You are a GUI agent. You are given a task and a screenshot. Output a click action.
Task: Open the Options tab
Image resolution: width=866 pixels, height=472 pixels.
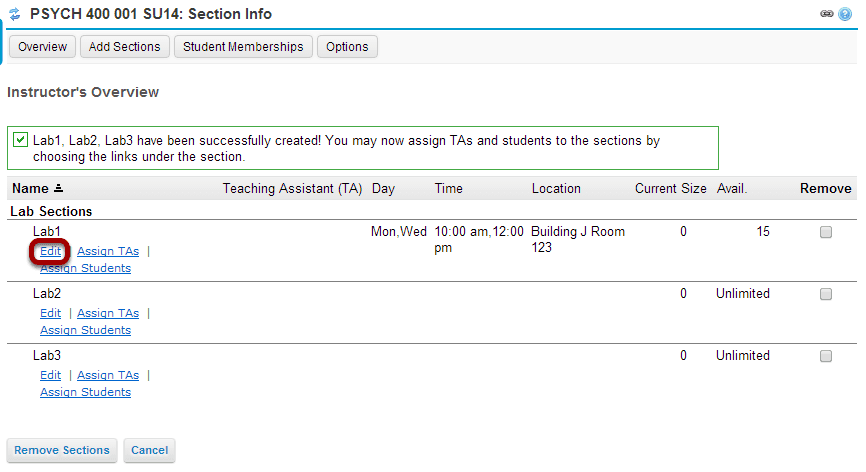pyautogui.click(x=347, y=47)
